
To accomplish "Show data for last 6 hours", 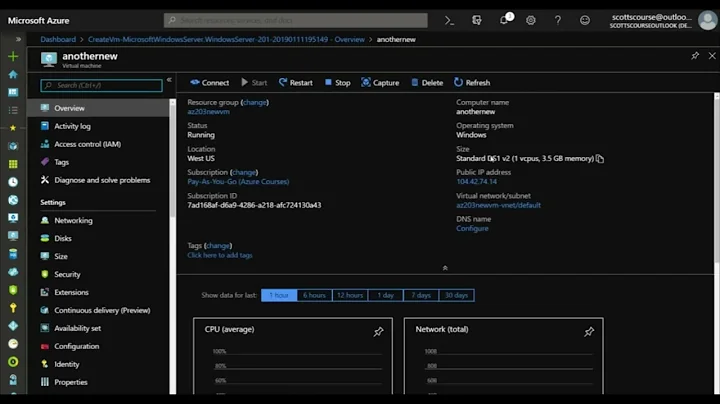I will (315, 295).
